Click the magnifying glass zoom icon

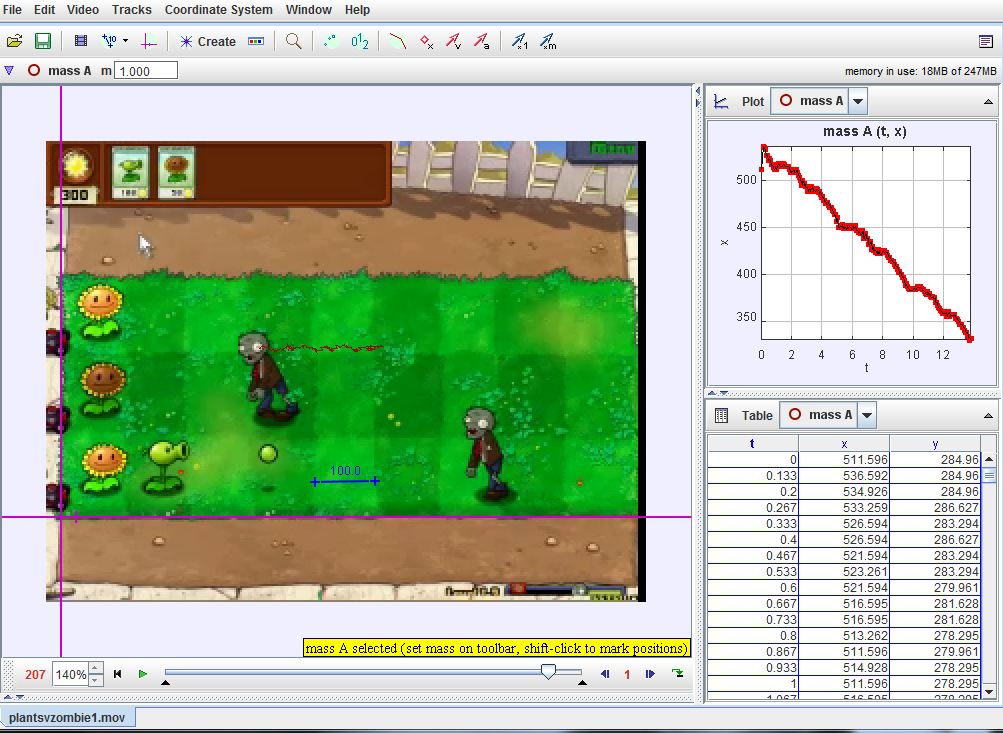[x=294, y=42]
